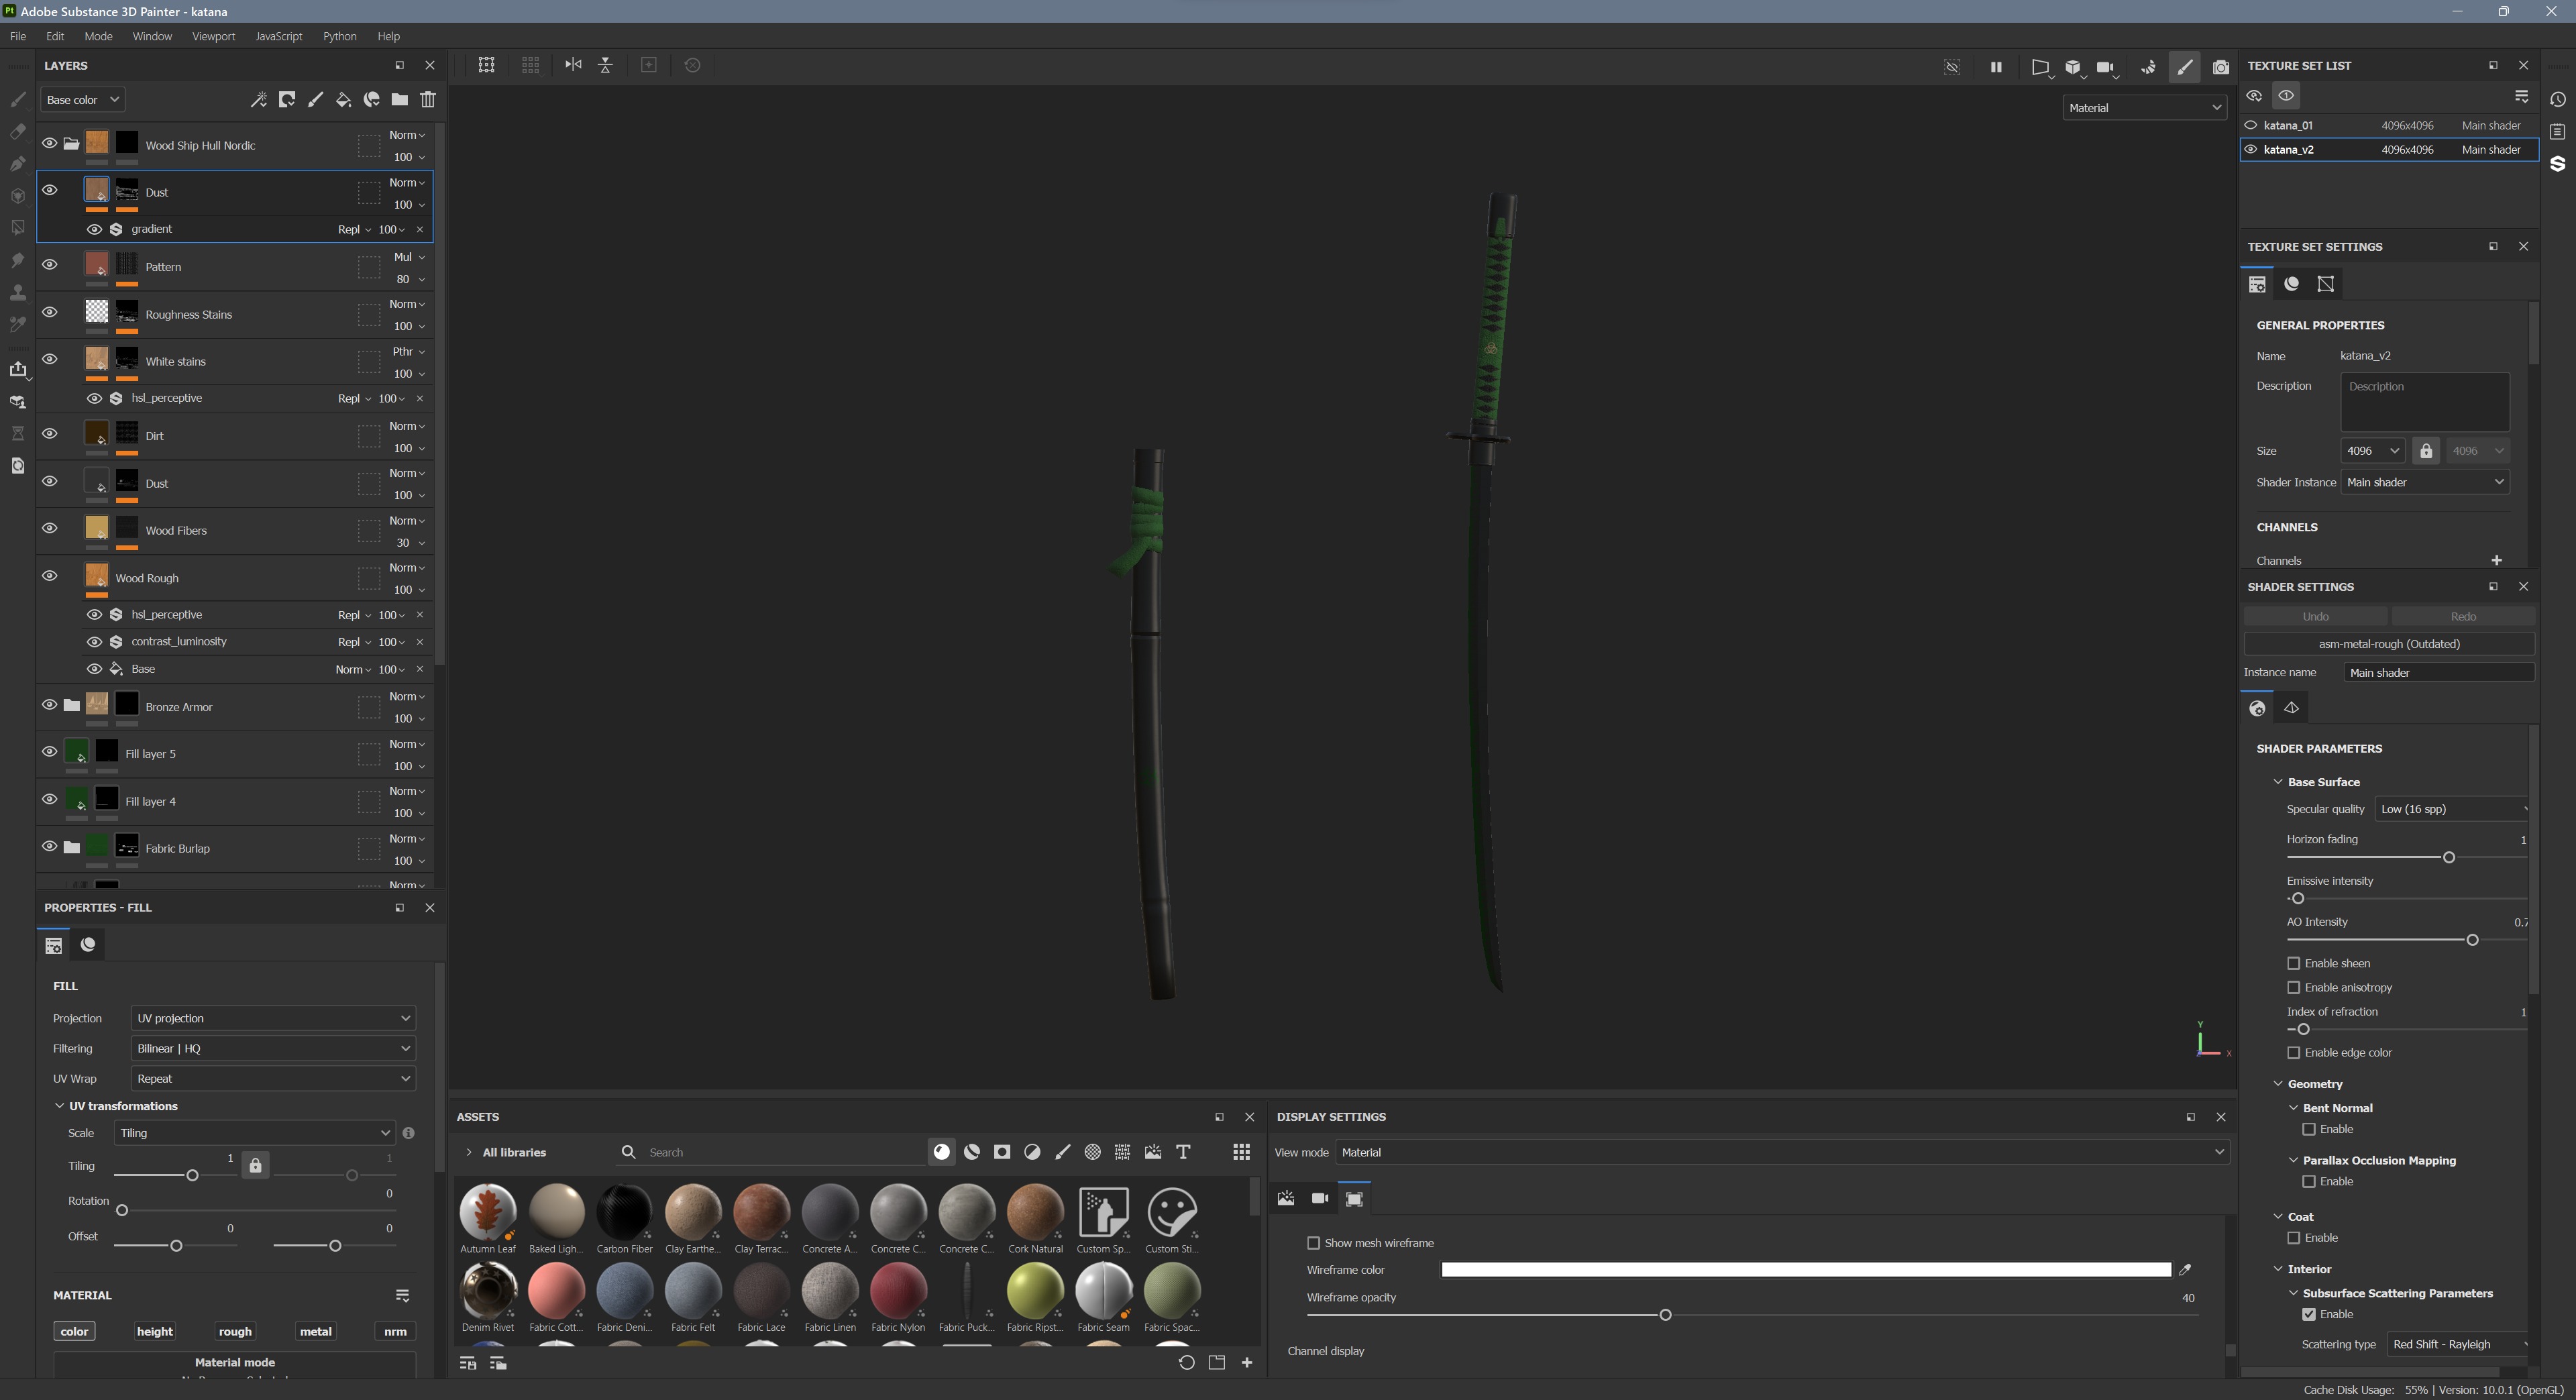
Task: Enable Show mesh wireframe checkbox
Action: 1314,1243
